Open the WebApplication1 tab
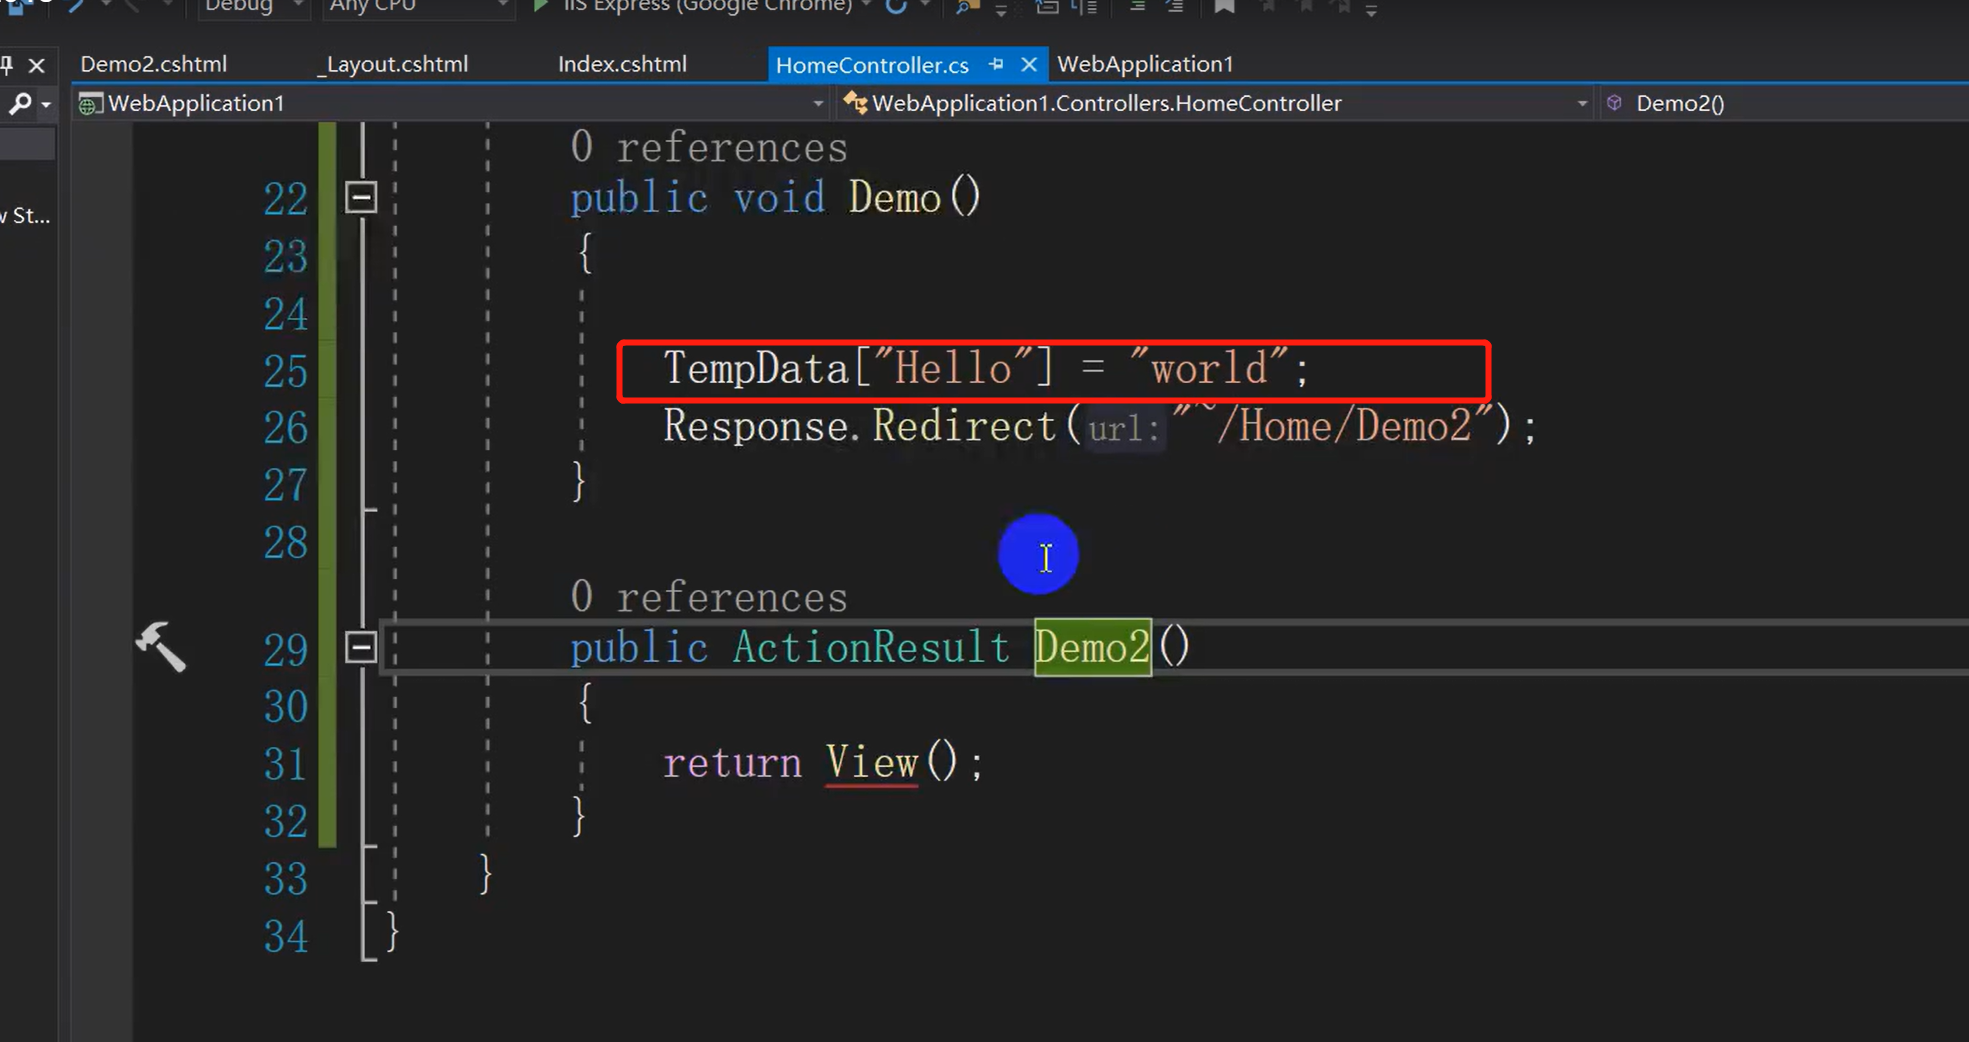Image resolution: width=1969 pixels, height=1042 pixels. 1145,65
